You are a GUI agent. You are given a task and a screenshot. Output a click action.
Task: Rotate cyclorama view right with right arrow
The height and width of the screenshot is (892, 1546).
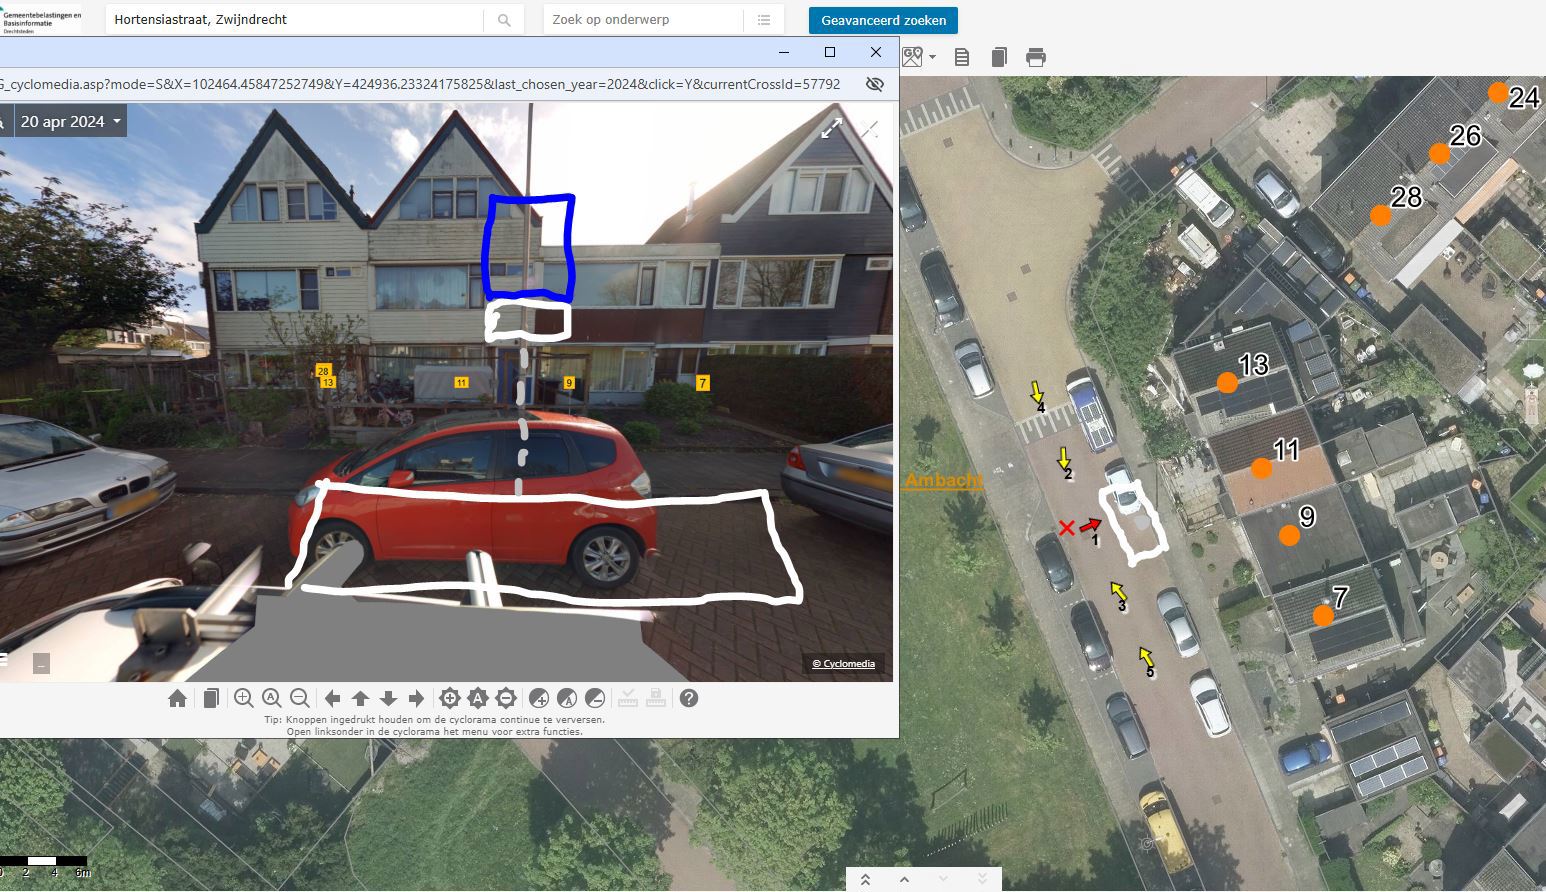tap(416, 698)
